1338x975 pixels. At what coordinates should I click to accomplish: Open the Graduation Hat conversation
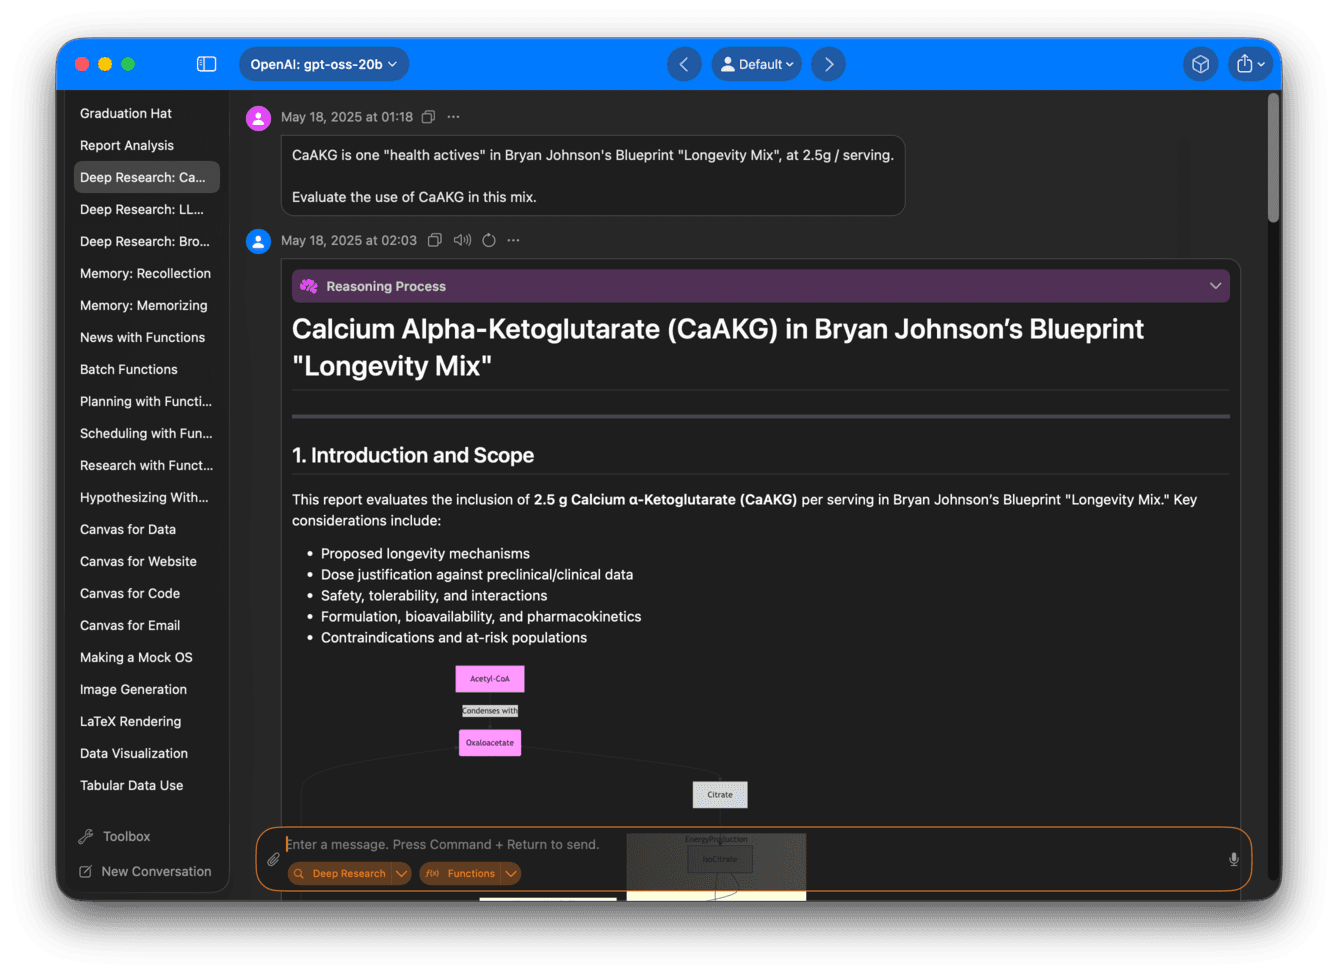147,113
